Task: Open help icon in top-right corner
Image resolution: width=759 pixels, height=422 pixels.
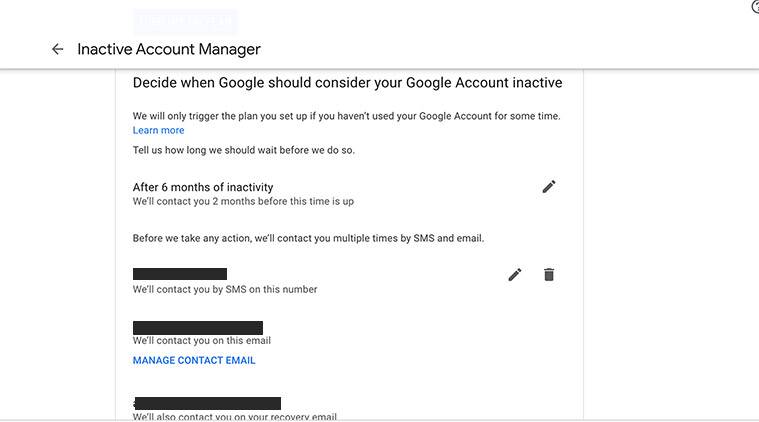Action: 755,7
